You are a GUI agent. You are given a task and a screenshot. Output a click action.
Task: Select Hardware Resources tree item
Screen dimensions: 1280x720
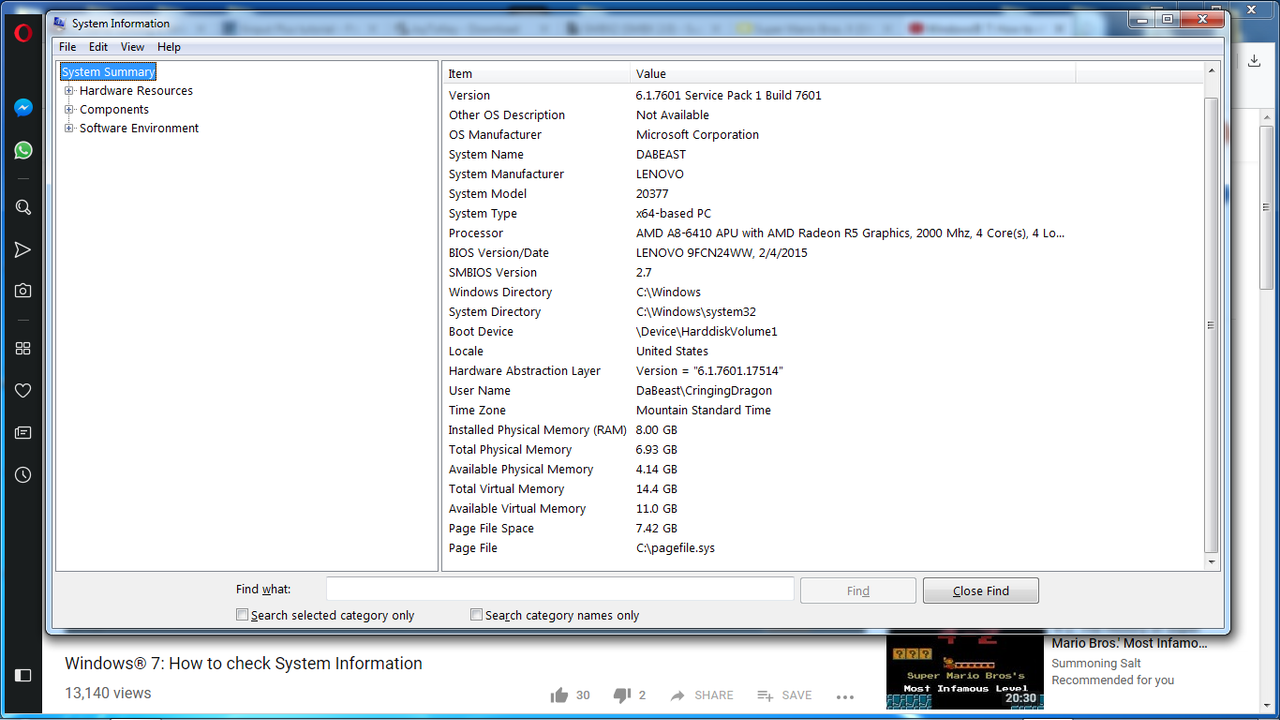[x=136, y=91]
